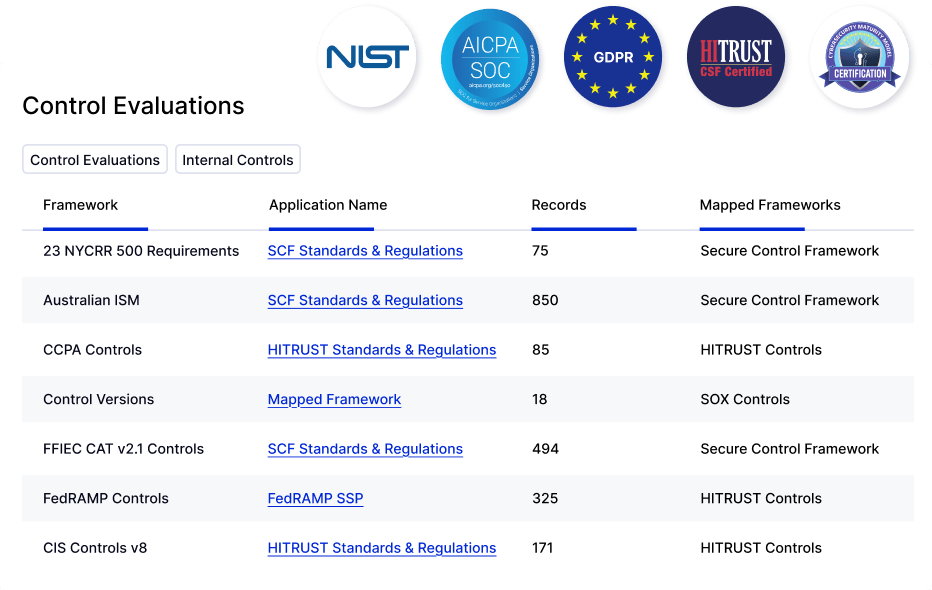The height and width of the screenshot is (590, 932).
Task: Open SCF Standards link for 23 NYCRR 500
Action: point(365,251)
